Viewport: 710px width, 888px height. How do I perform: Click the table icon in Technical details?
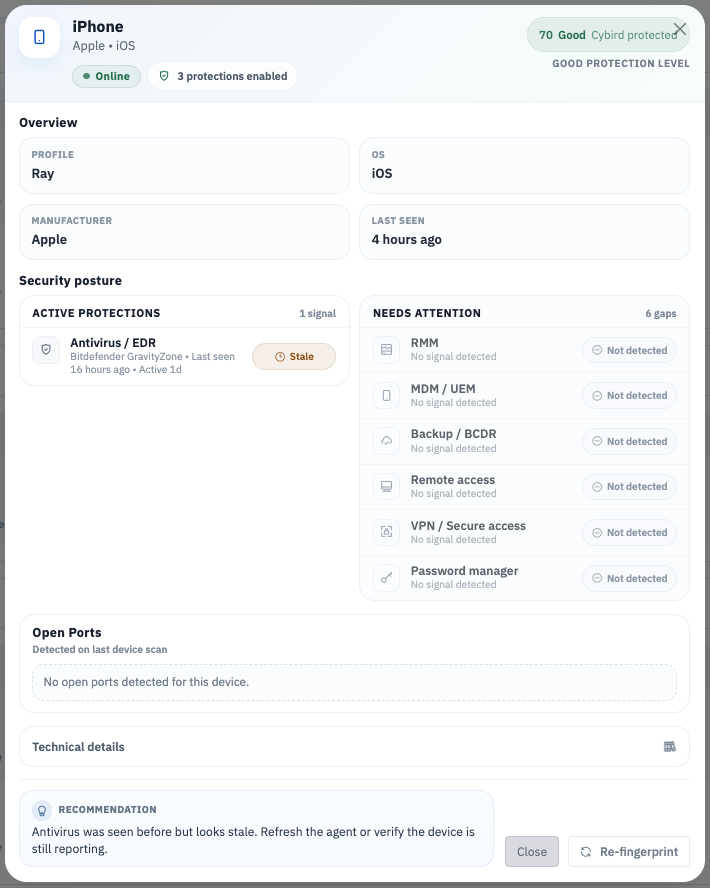[670, 746]
